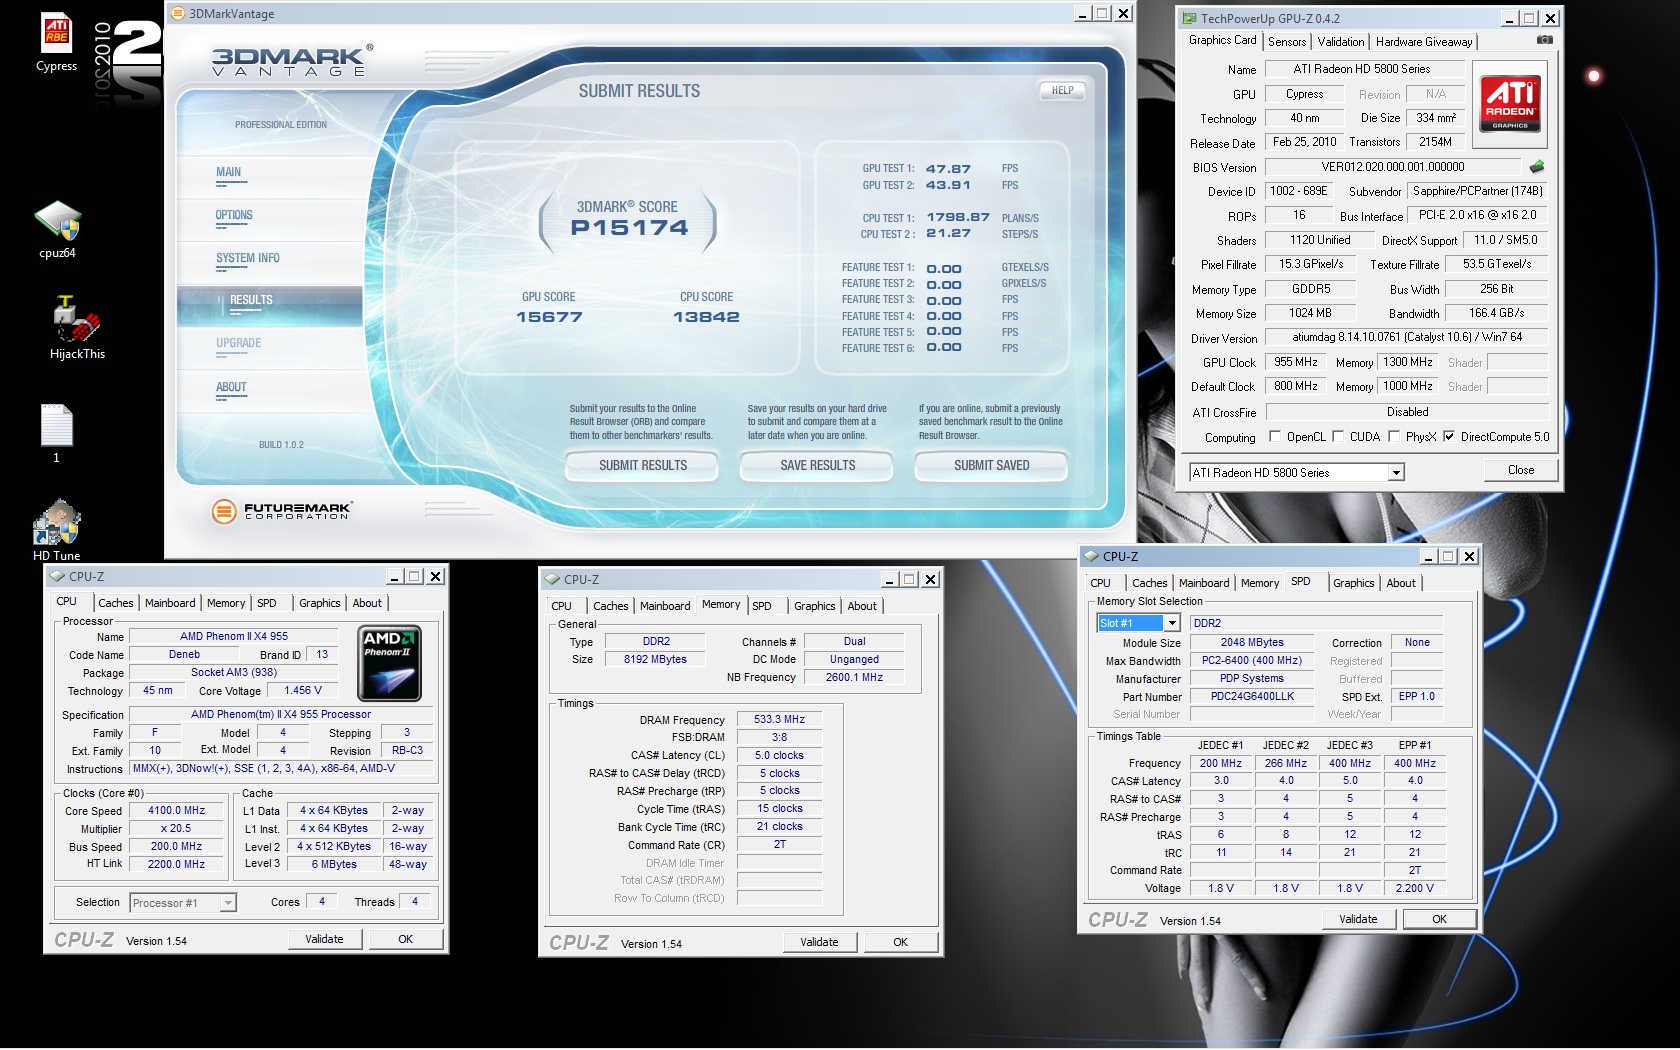
Task: Click the GPU-Z BIOS save chip icon
Action: [1537, 166]
